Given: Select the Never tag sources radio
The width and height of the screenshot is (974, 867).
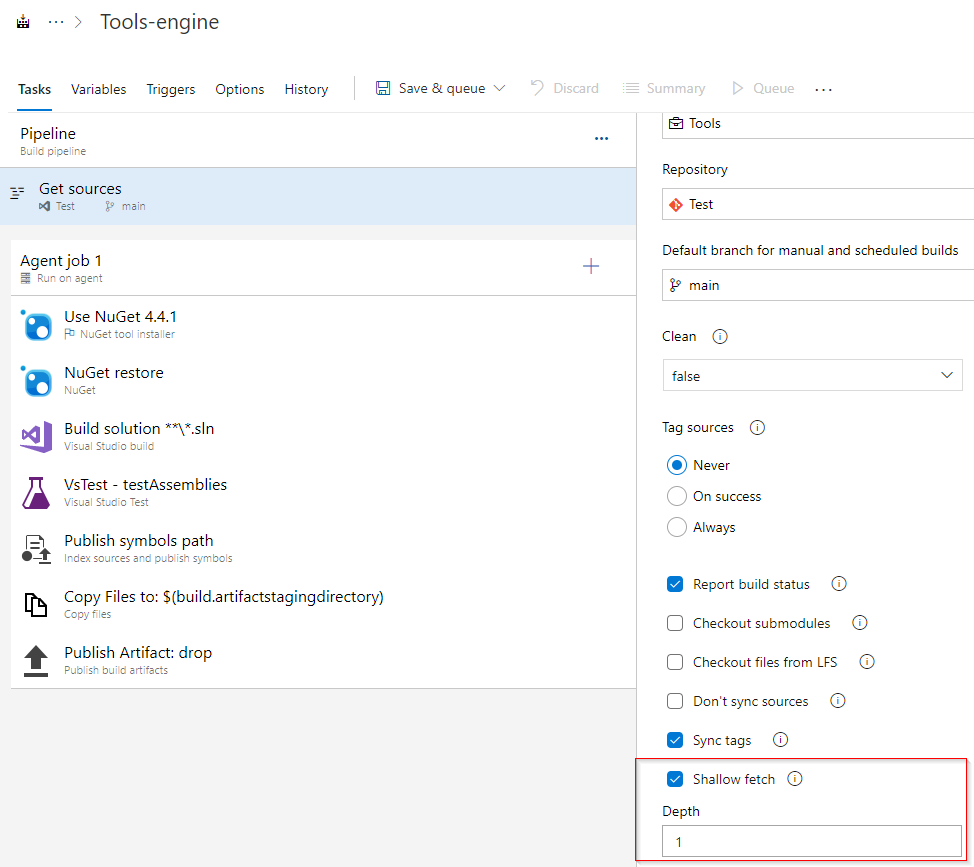Looking at the screenshot, I should click(676, 465).
